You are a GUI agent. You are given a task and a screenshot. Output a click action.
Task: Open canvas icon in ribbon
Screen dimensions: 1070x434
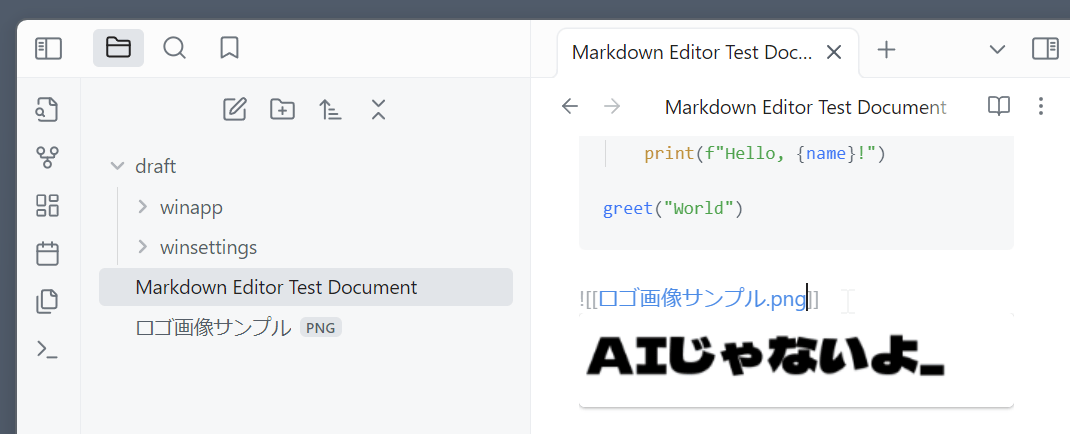coord(48,205)
